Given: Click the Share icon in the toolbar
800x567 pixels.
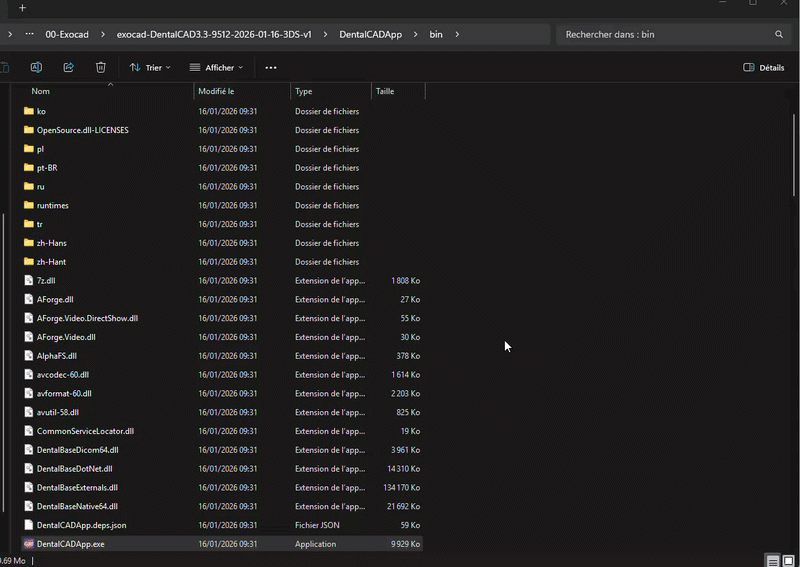Looking at the screenshot, I should tap(68, 67).
